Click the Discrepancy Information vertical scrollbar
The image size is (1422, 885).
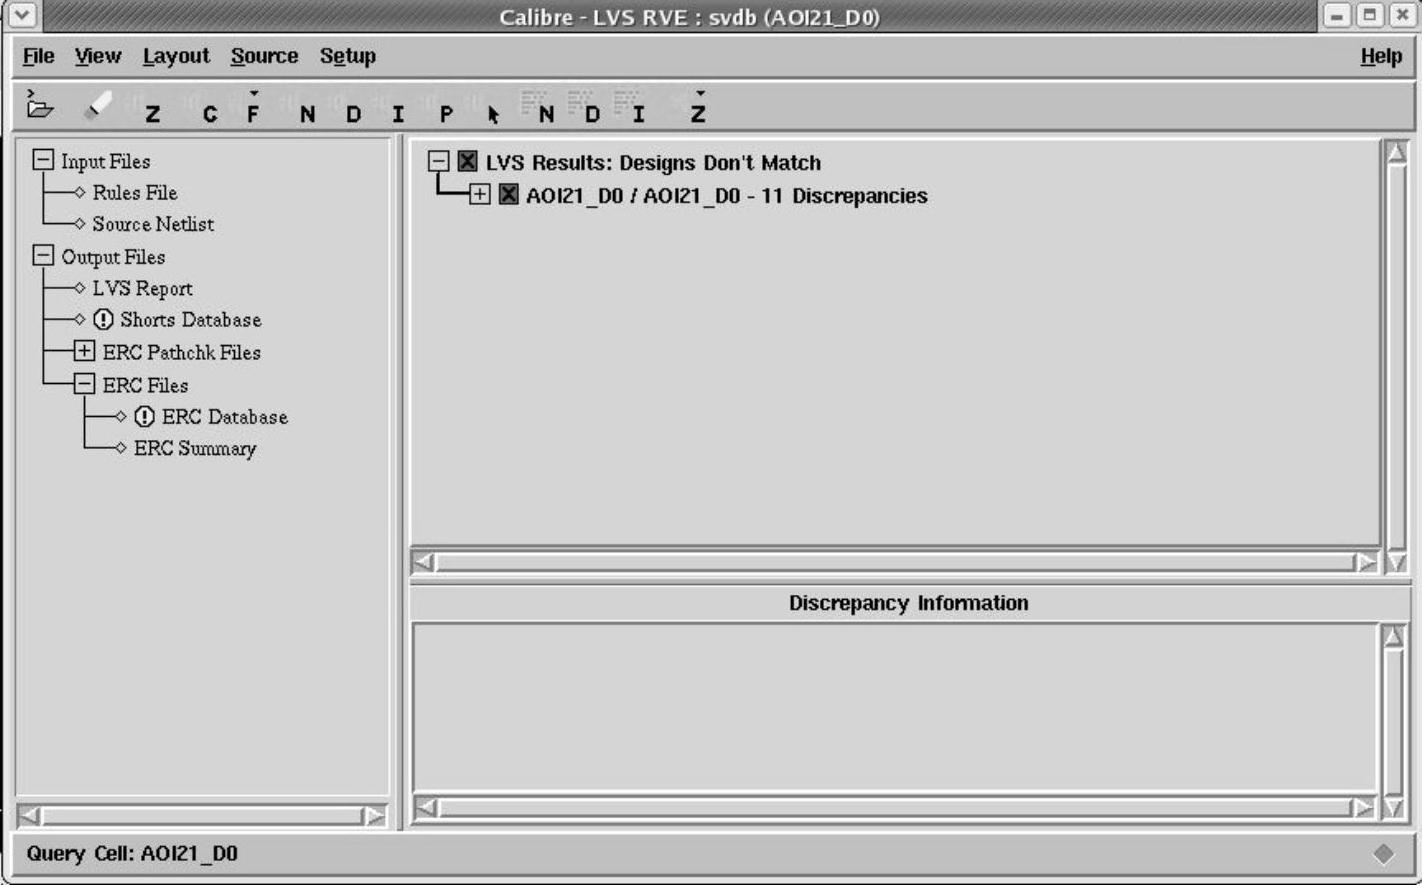(x=1394, y=720)
